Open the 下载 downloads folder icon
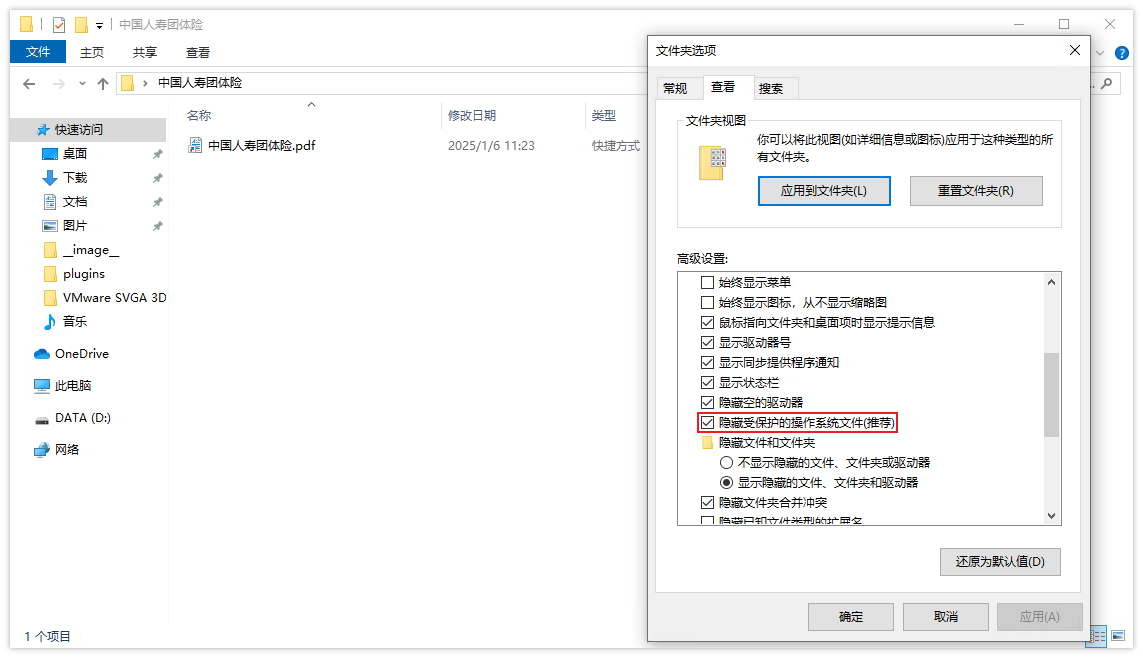Image resolution: width=1143 pixels, height=658 pixels. point(50,178)
